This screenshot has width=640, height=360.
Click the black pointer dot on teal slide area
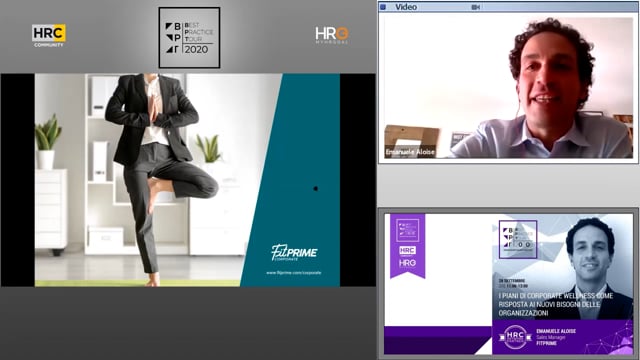316,189
